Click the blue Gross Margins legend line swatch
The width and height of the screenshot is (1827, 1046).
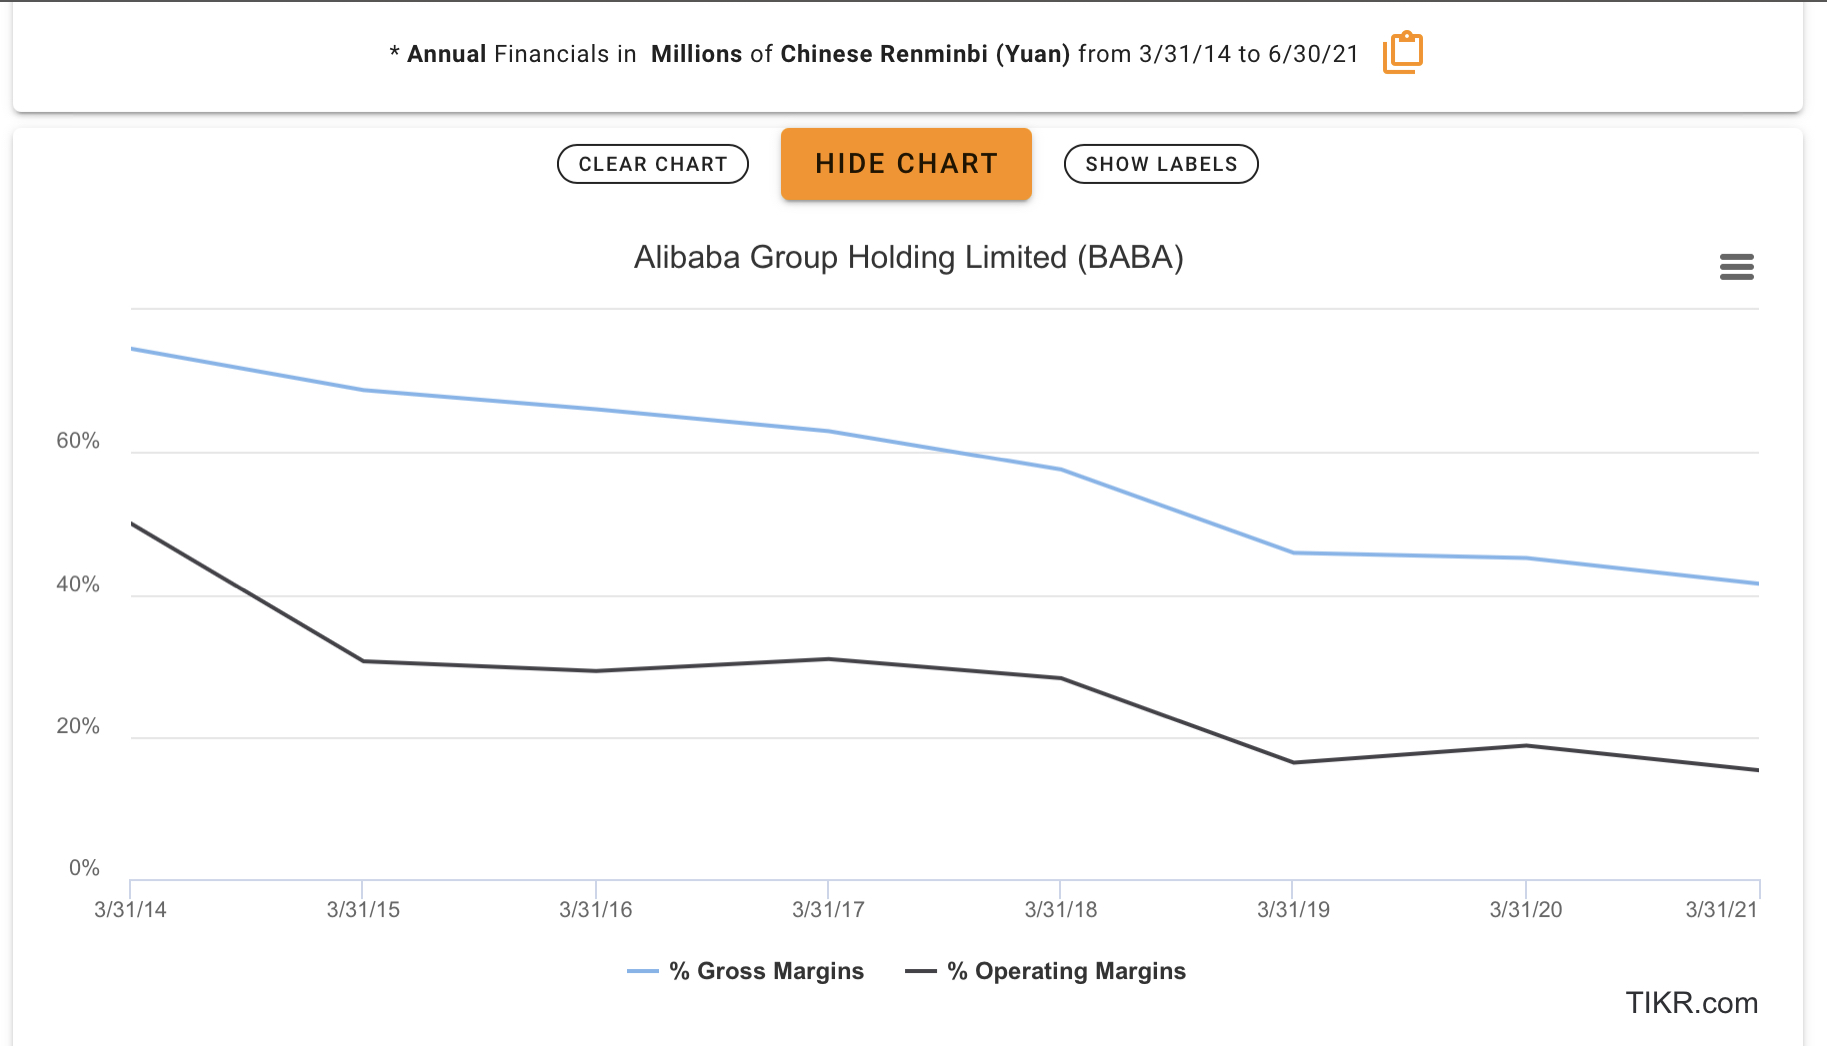(642, 971)
